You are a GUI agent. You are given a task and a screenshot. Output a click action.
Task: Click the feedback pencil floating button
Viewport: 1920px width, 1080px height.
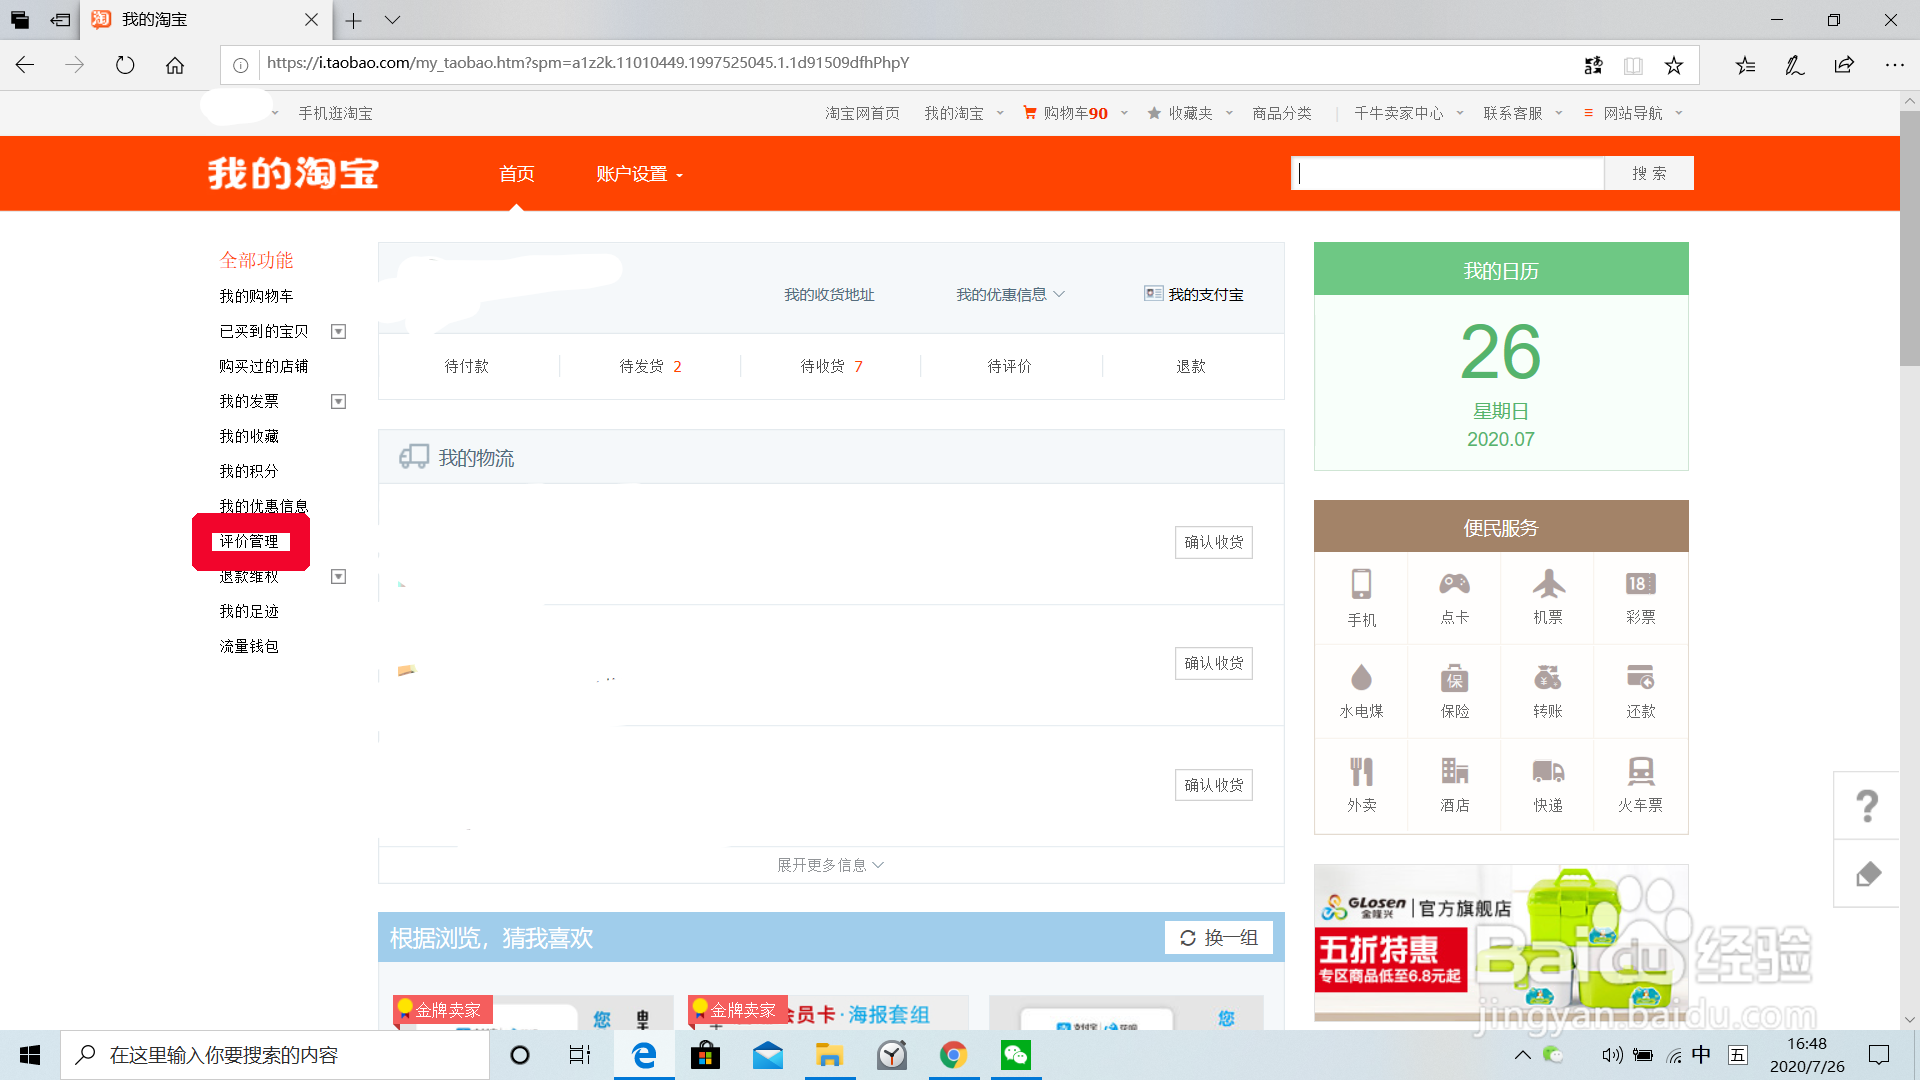pos(1866,874)
